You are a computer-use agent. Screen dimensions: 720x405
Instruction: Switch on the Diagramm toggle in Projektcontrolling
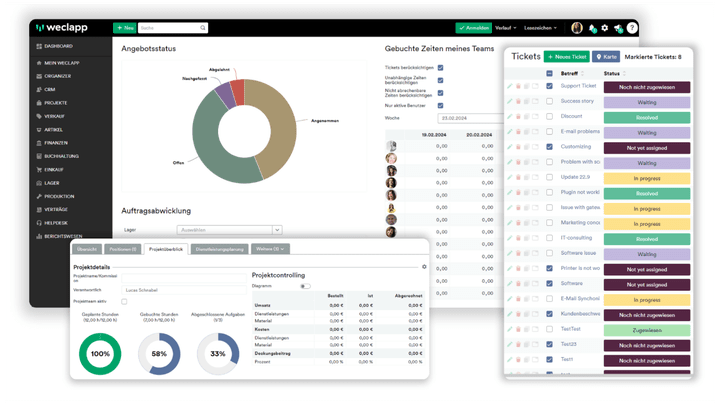click(x=305, y=286)
